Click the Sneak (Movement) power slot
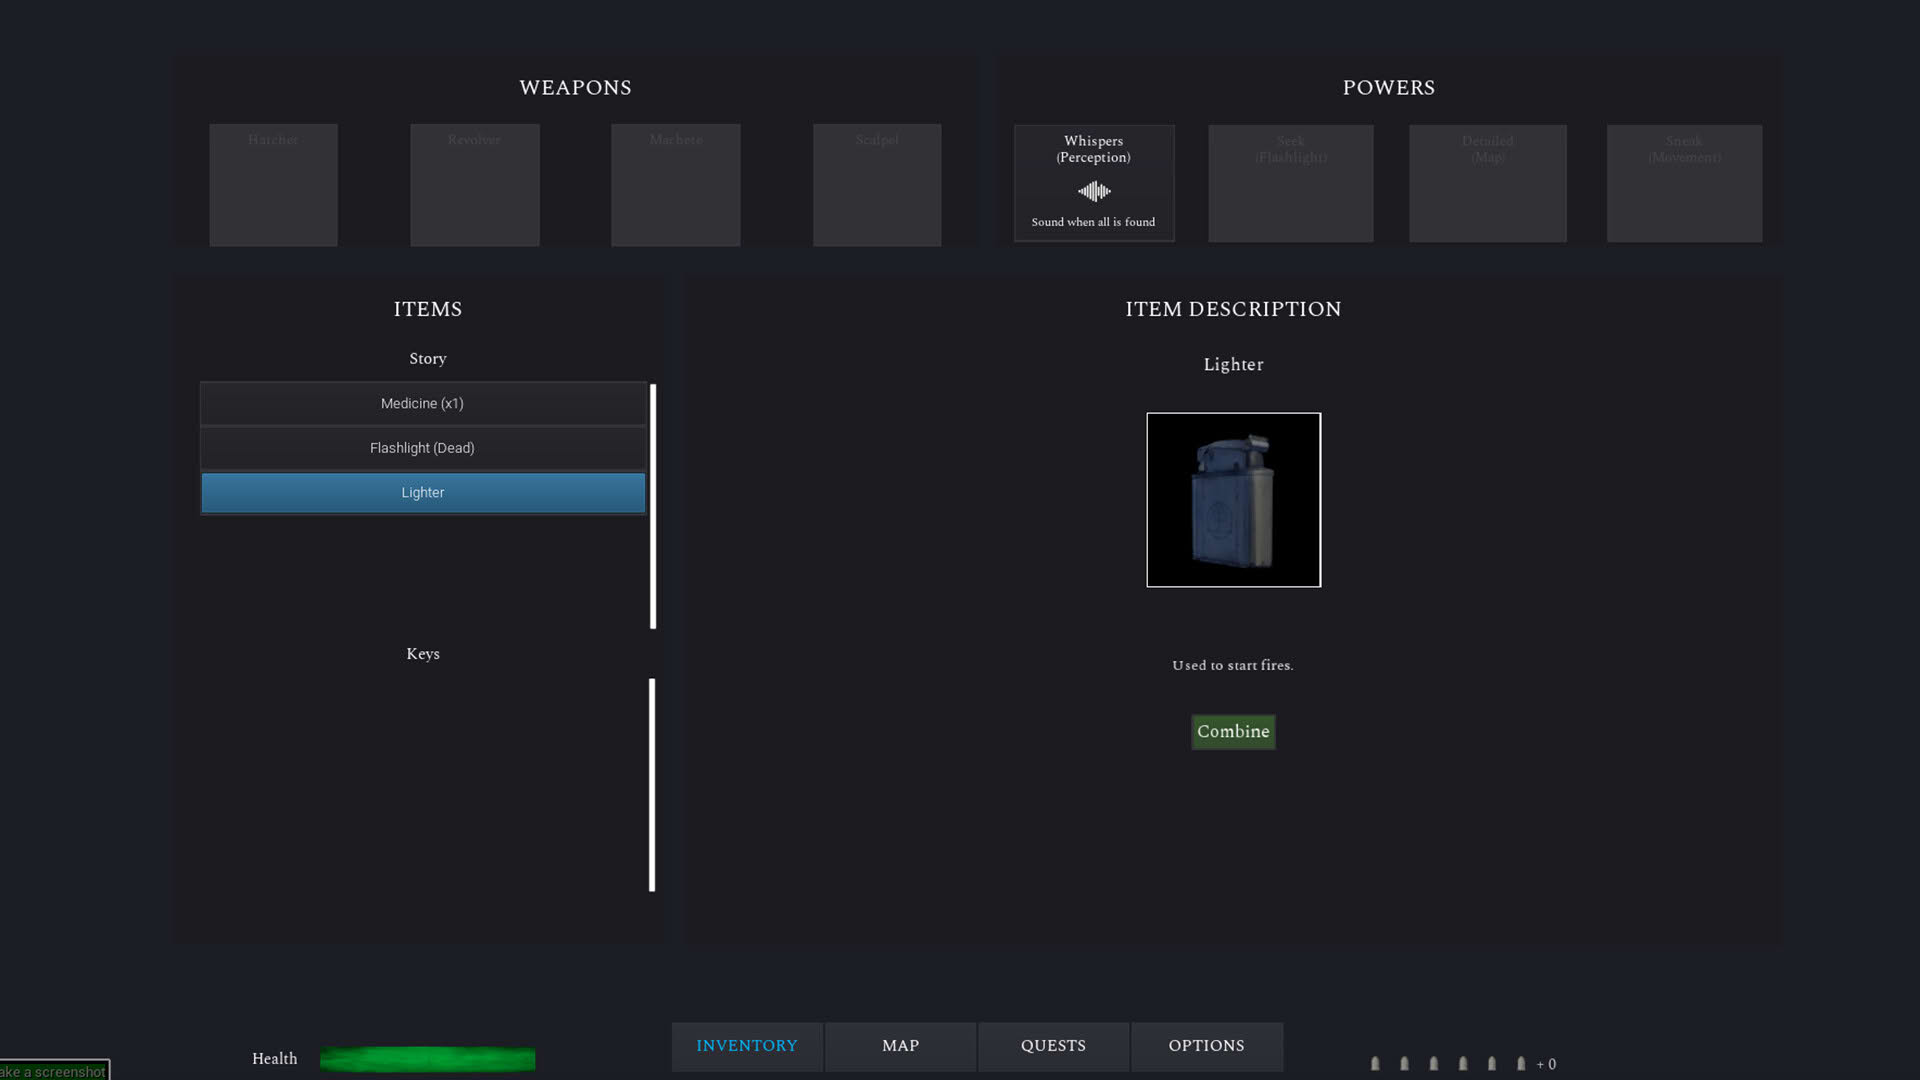This screenshot has width=1920, height=1080. [x=1685, y=183]
